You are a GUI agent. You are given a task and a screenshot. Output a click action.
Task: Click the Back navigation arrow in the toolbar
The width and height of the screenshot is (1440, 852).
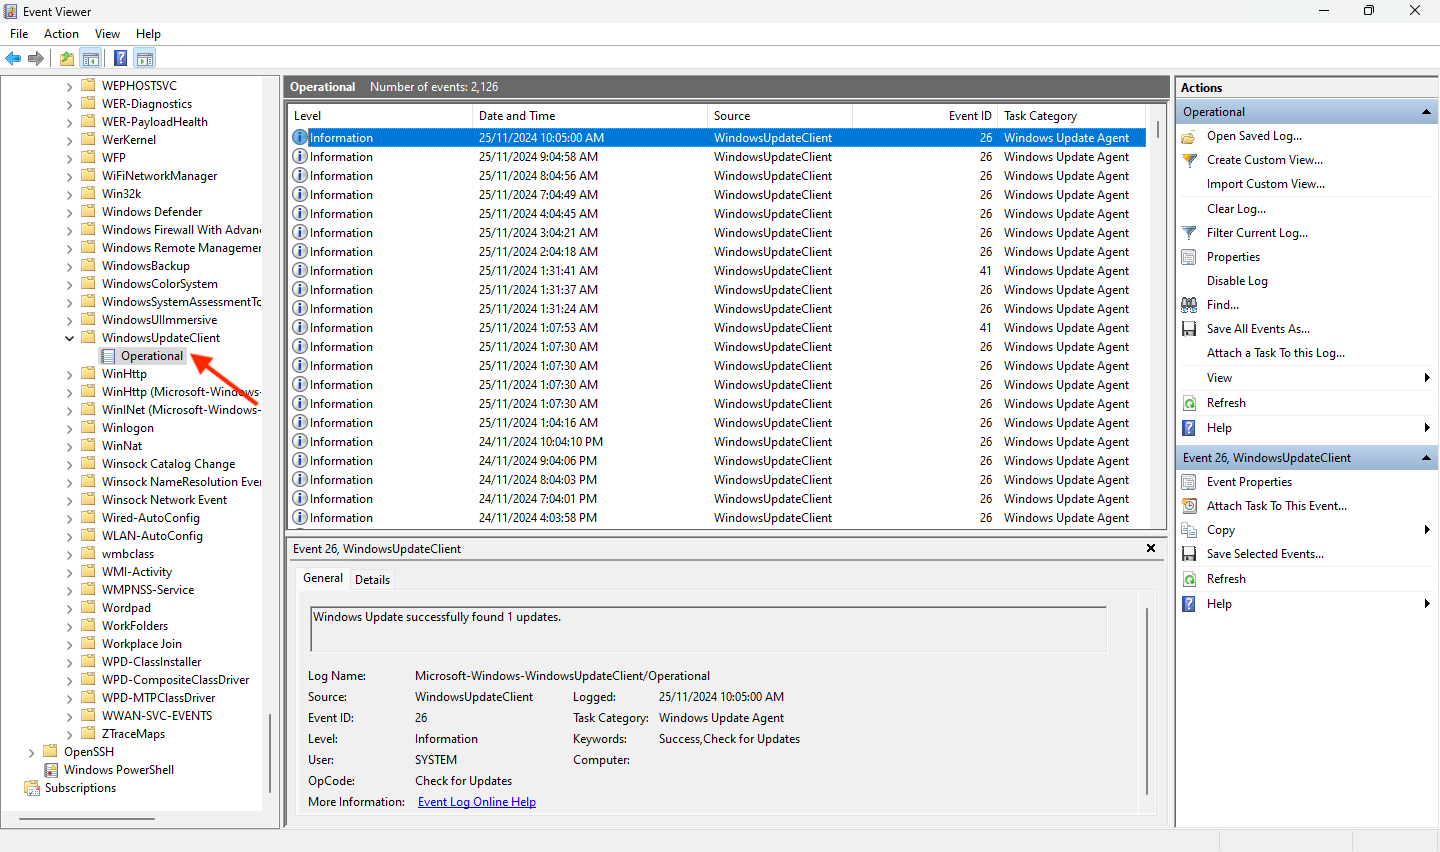click(13, 58)
